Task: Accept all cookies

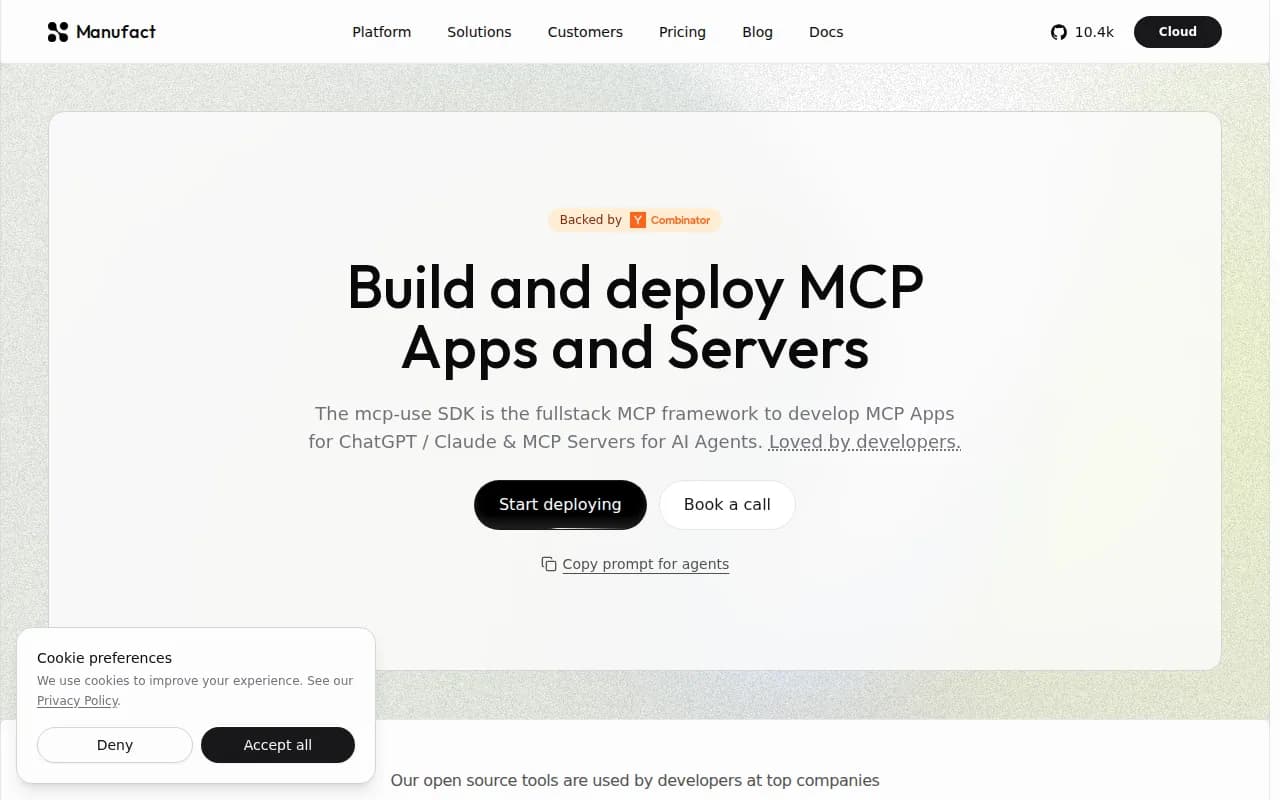Action: pos(278,745)
